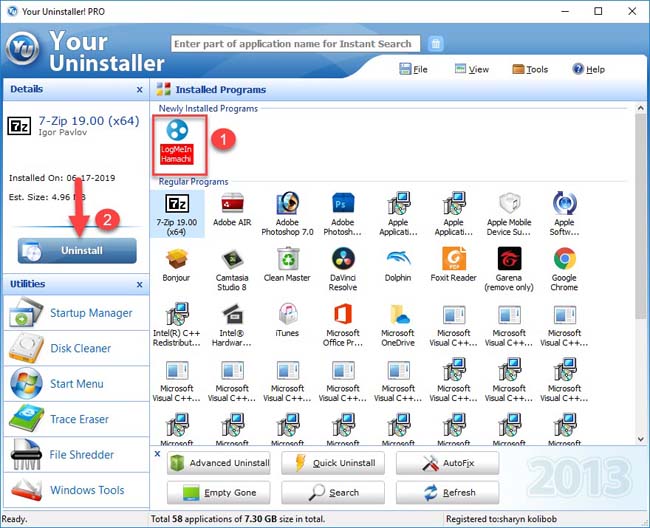Click the Quick Uninstall button
650x528 pixels.
click(333, 463)
